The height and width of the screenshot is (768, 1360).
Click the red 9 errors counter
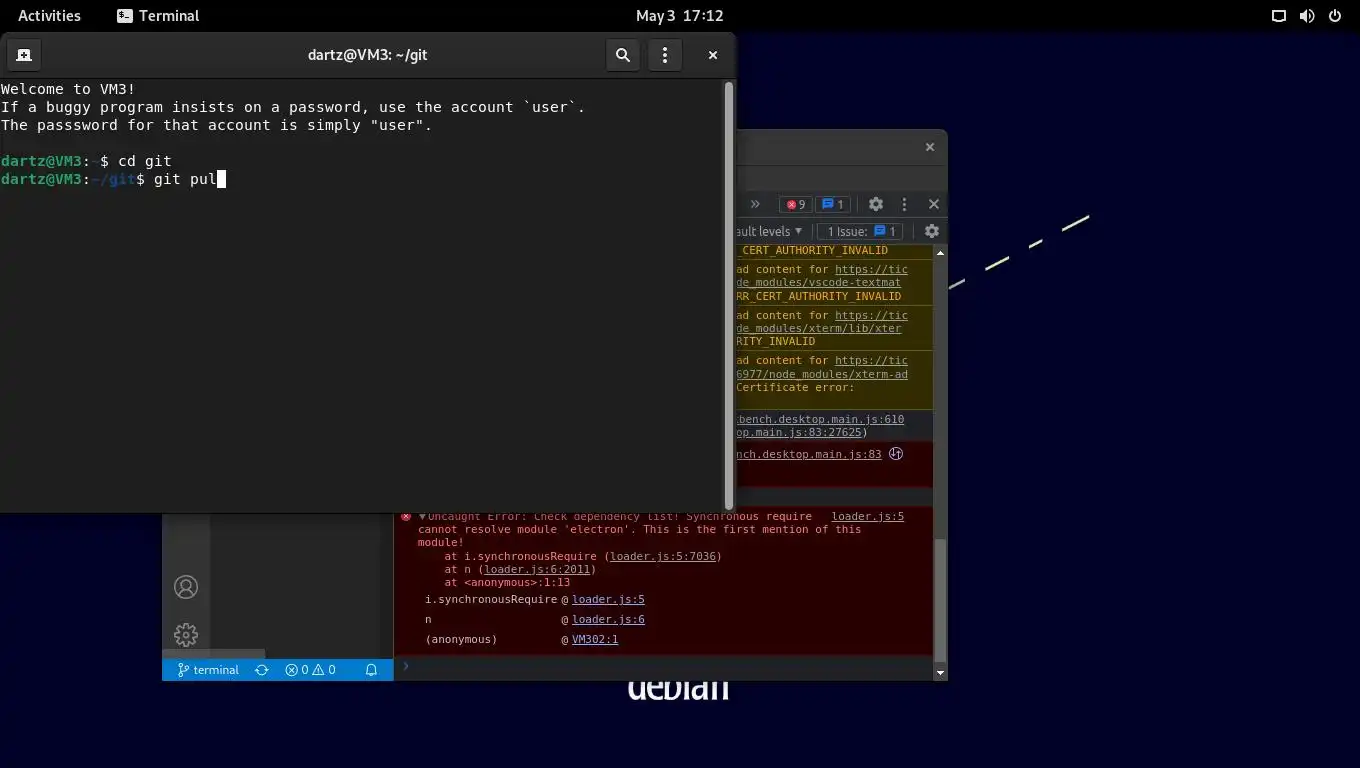point(796,204)
